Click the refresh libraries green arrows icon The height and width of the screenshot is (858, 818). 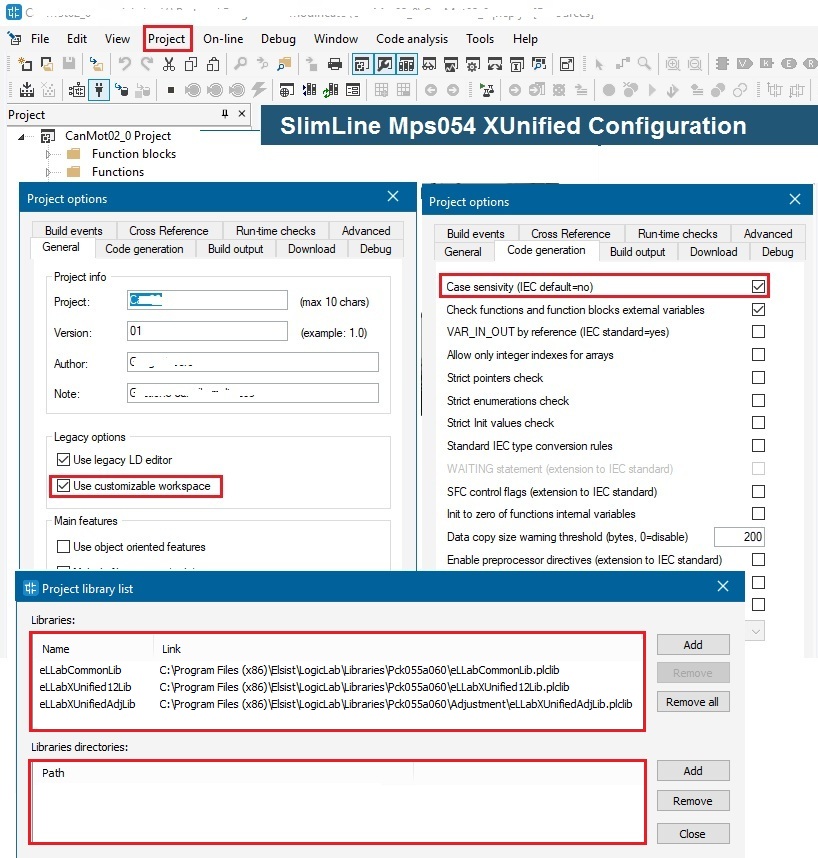pos(330,90)
